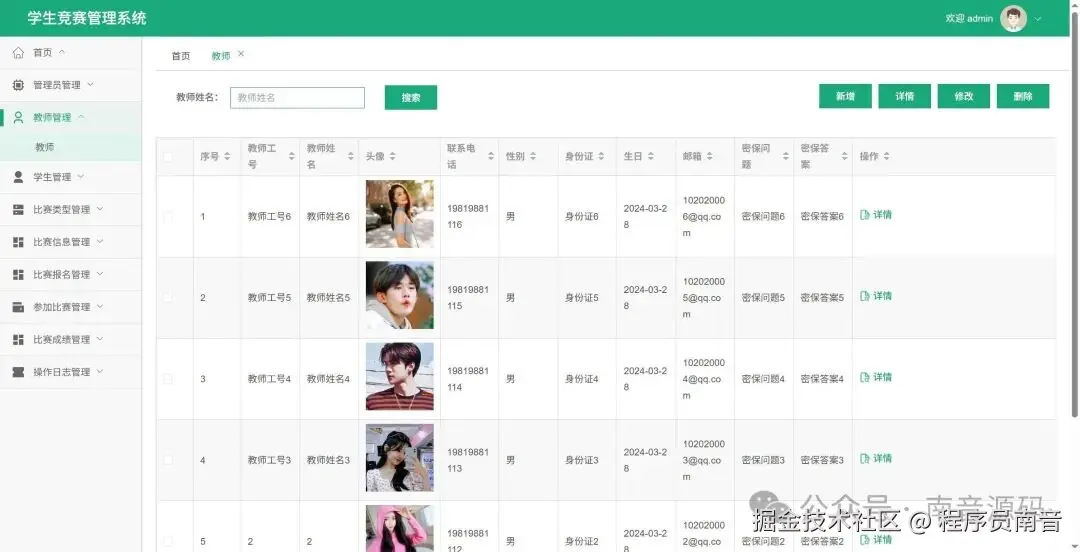Expand the 比赛成绩管理 menu chevron
Viewport: 1080px width, 552px height.
(100, 338)
